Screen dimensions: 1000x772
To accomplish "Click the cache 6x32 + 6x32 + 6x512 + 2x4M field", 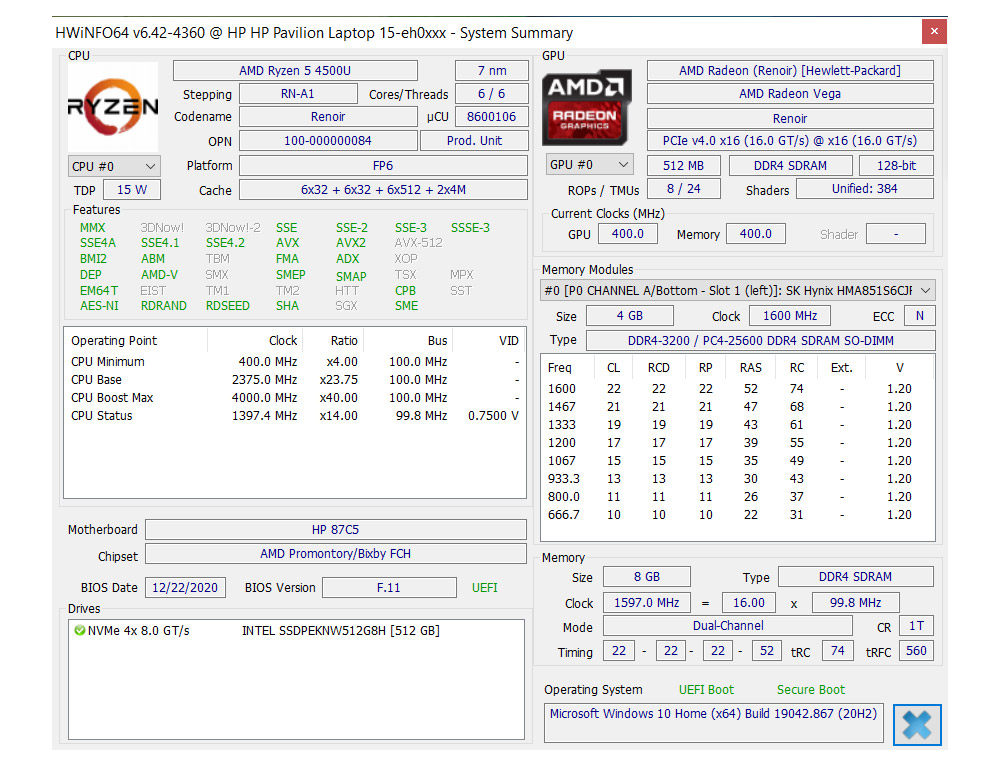I will 383,189.
